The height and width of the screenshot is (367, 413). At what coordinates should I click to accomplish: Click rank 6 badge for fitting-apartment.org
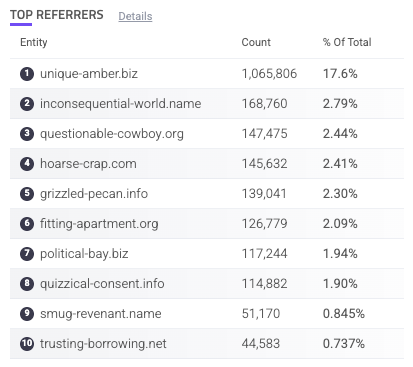pyautogui.click(x=27, y=224)
